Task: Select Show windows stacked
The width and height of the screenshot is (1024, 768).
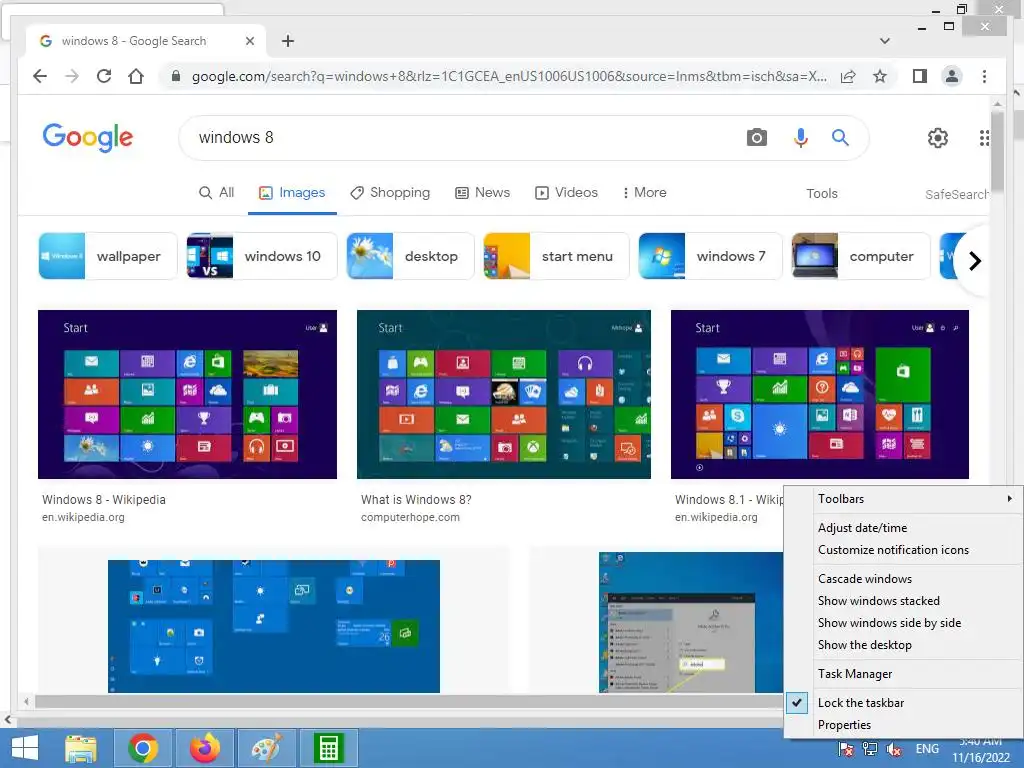Action: [903, 601]
